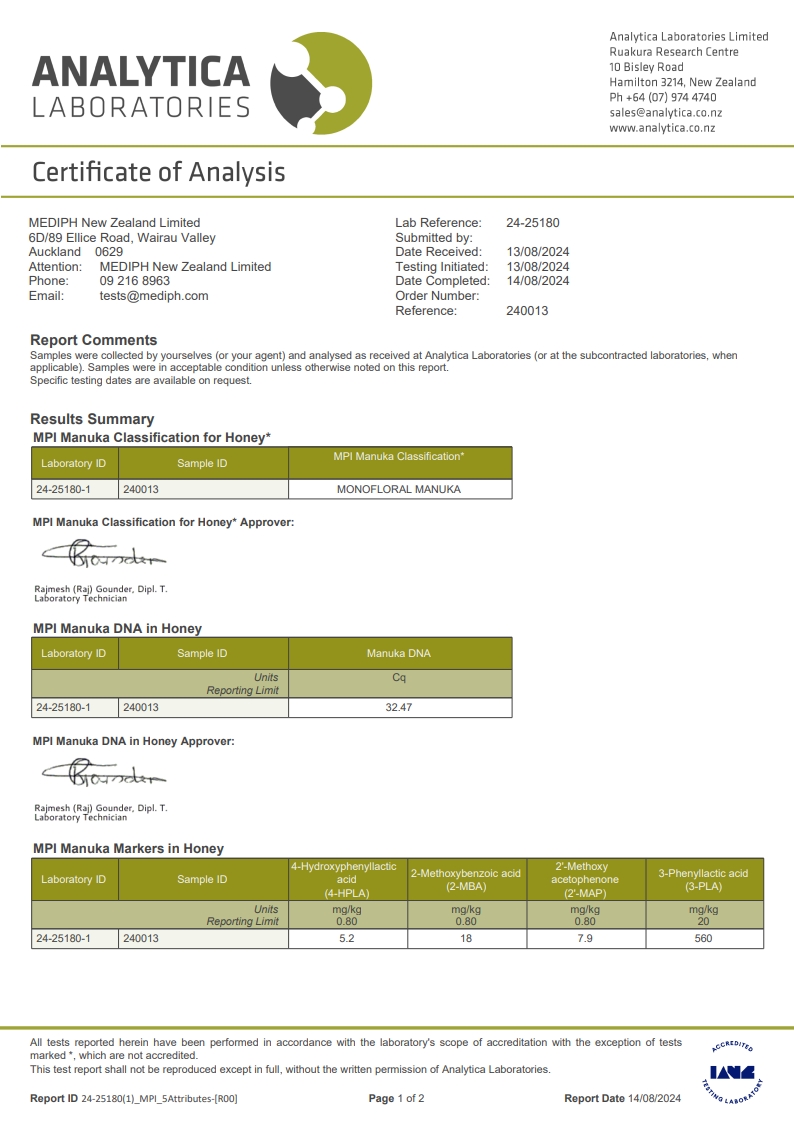The height and width of the screenshot is (1123, 794).
Task: Click the Reference value 240013 in header
Action: click(x=527, y=311)
